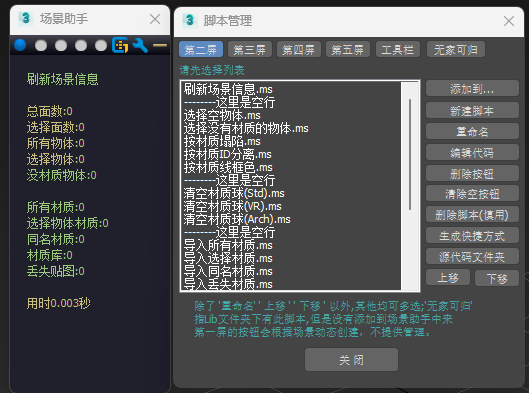Screen dimensions: 529x393
Task: Switch to the fourth grey screen dot
Action: coord(81,46)
